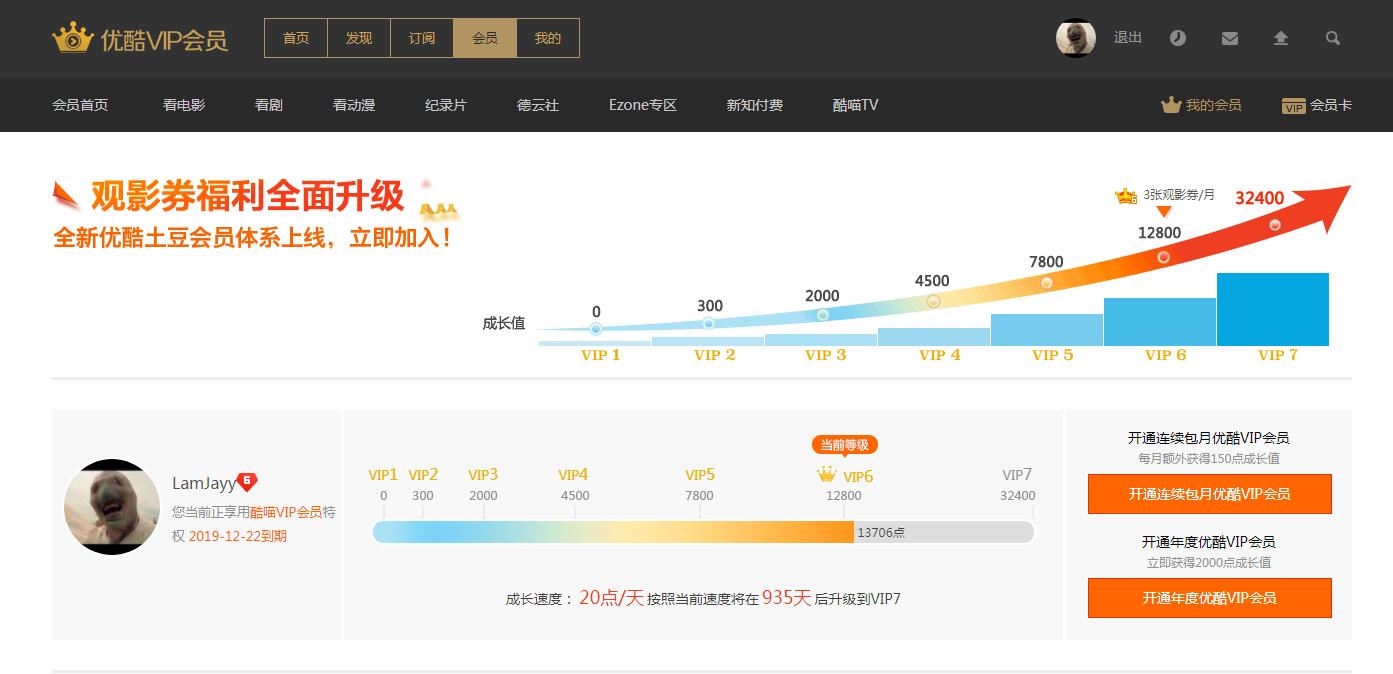The height and width of the screenshot is (674, 1393).
Task: Open 我的会员 link
Action: tap(1202, 105)
